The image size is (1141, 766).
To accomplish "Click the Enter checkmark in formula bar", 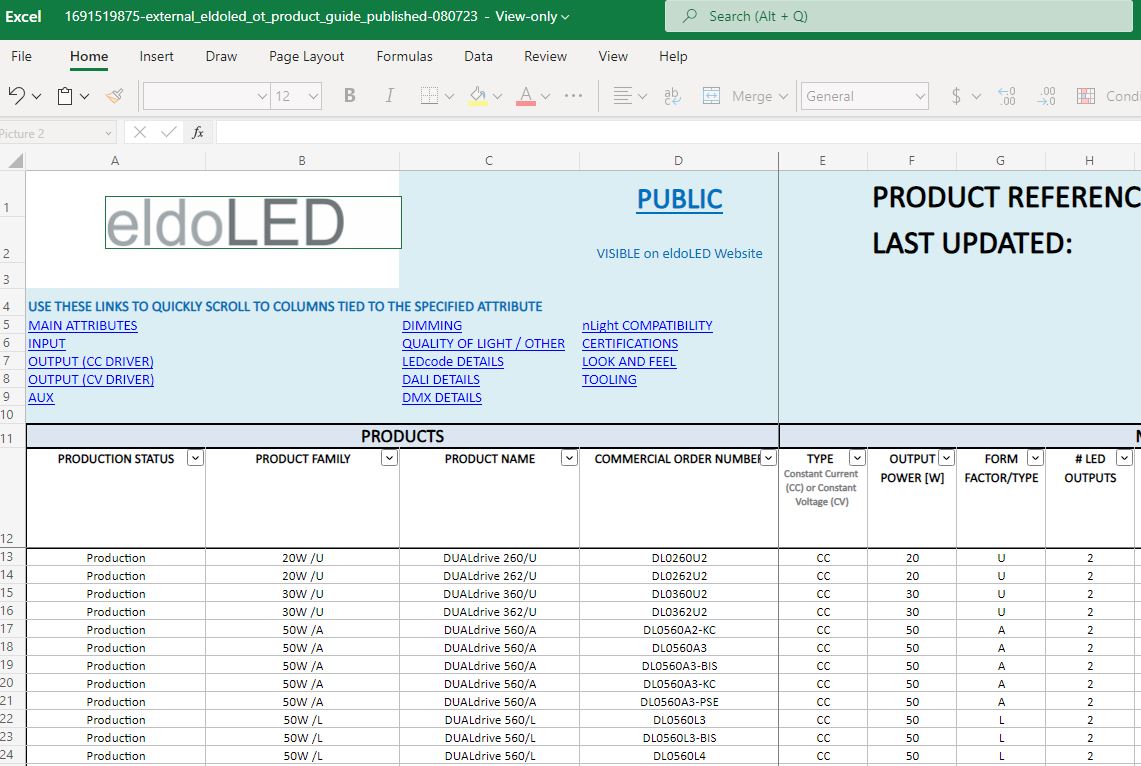I will [x=169, y=132].
